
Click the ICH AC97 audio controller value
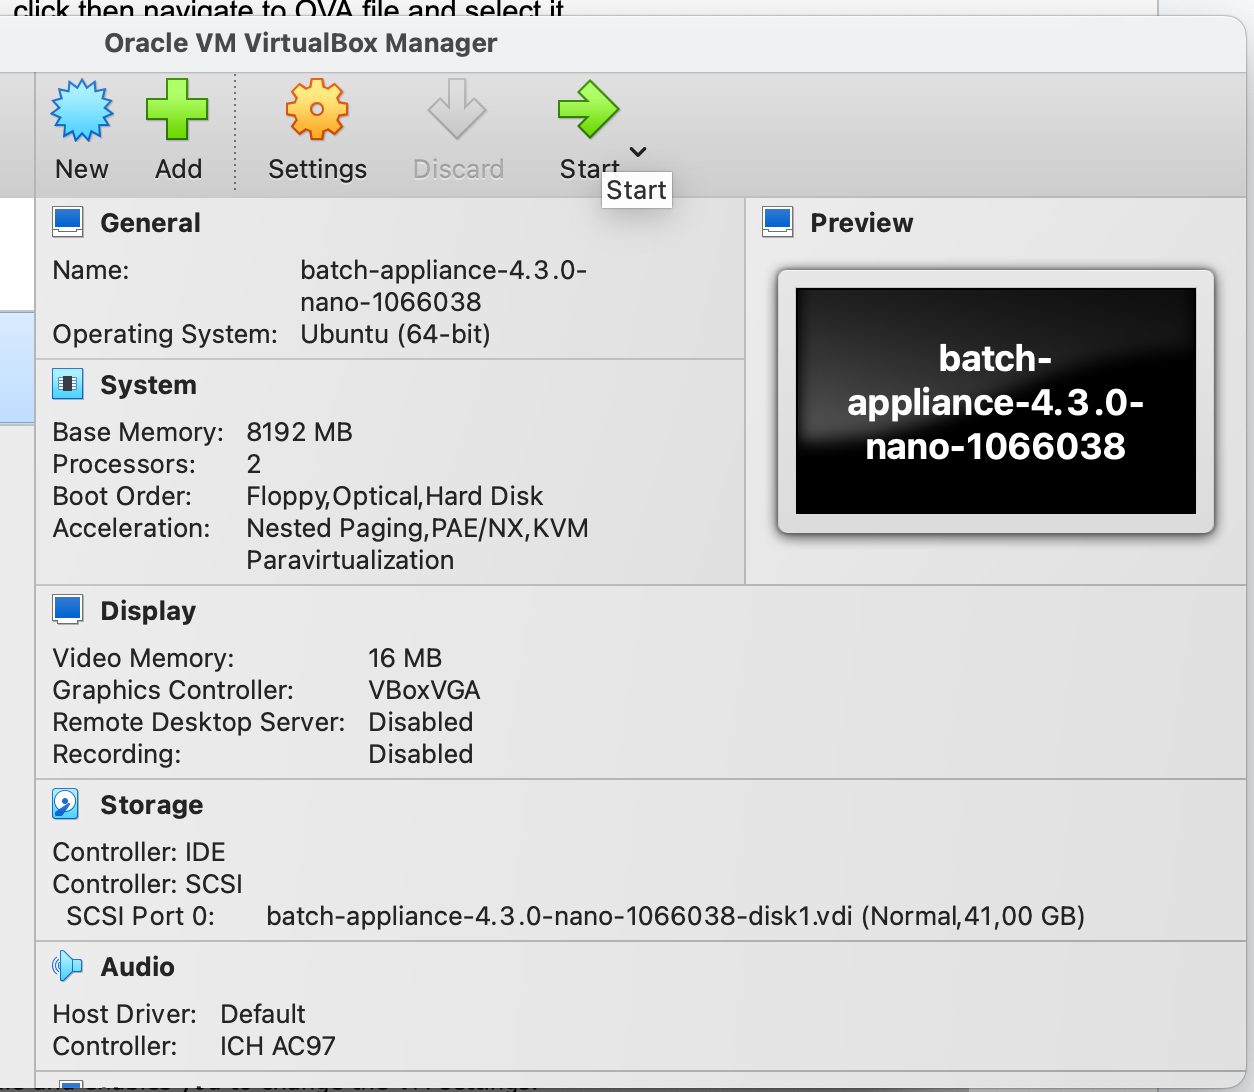(278, 1046)
